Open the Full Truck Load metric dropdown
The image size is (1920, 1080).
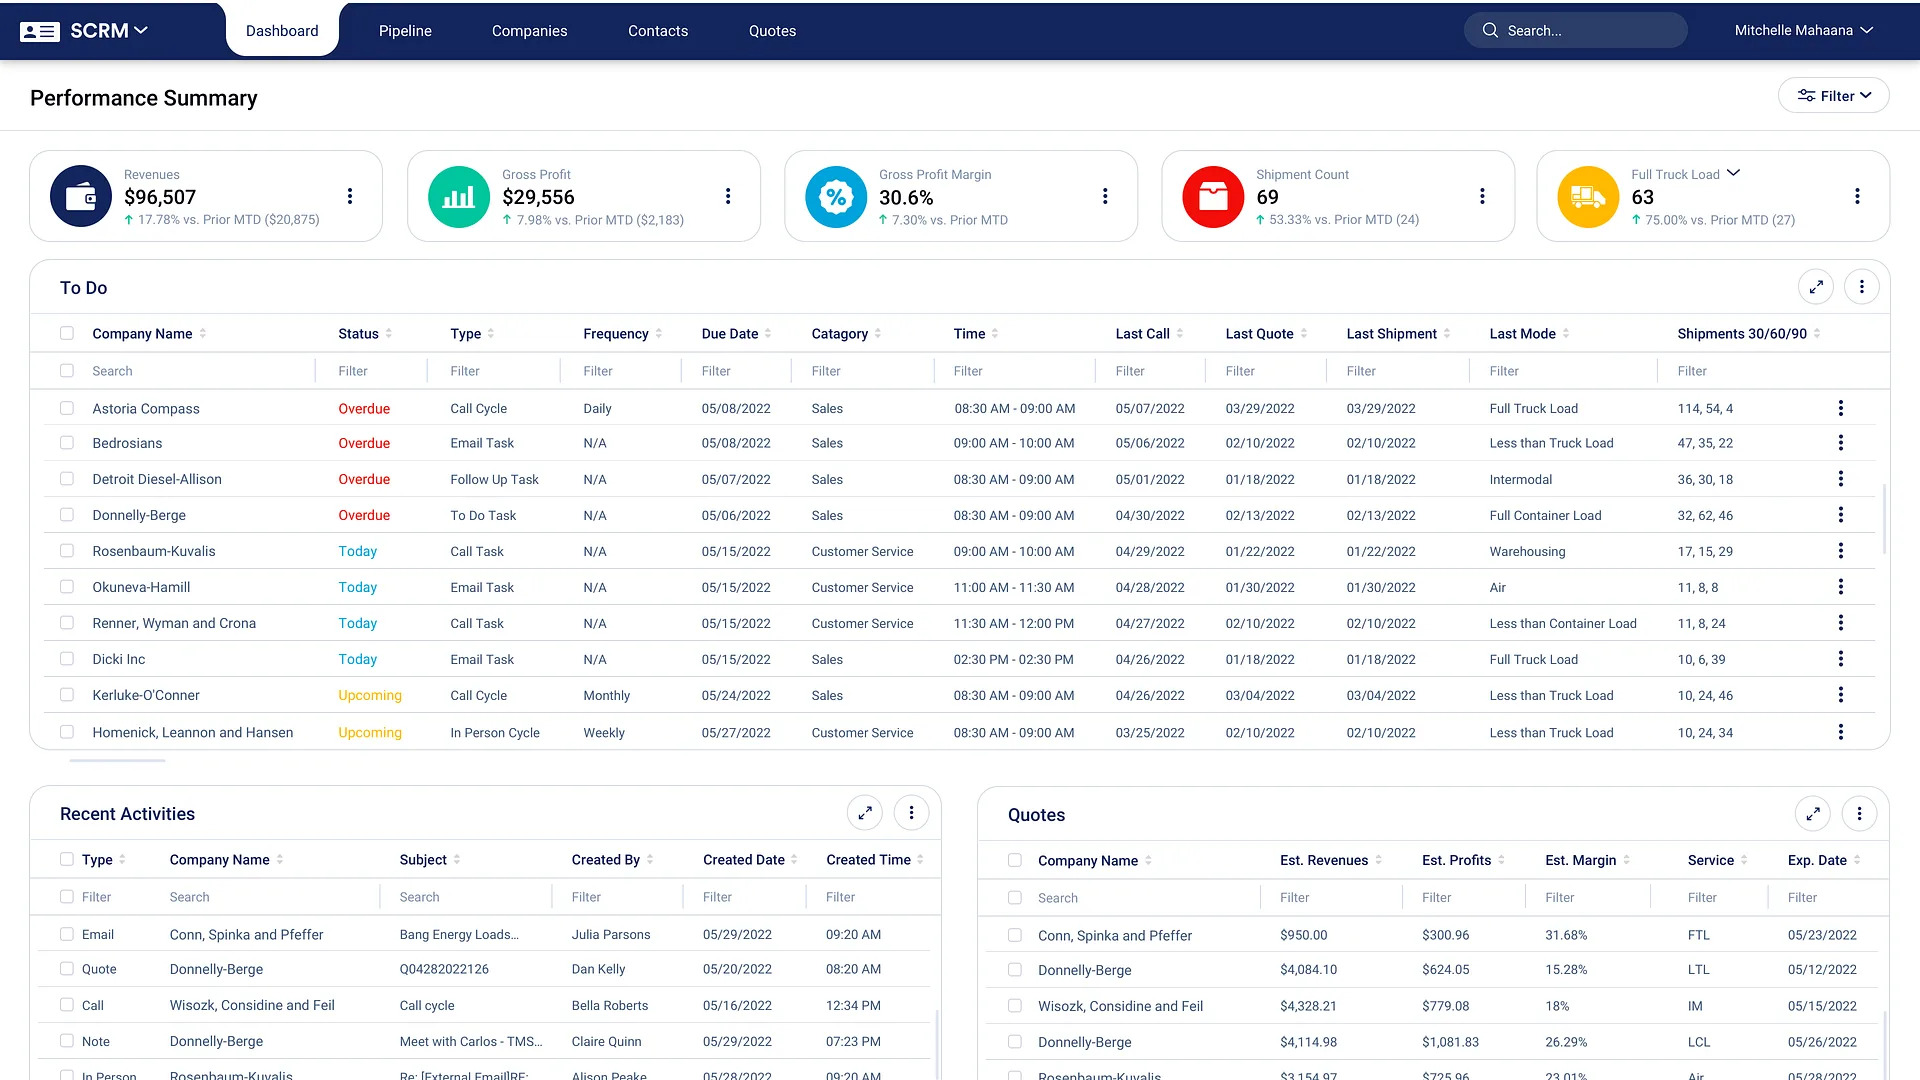tap(1734, 172)
